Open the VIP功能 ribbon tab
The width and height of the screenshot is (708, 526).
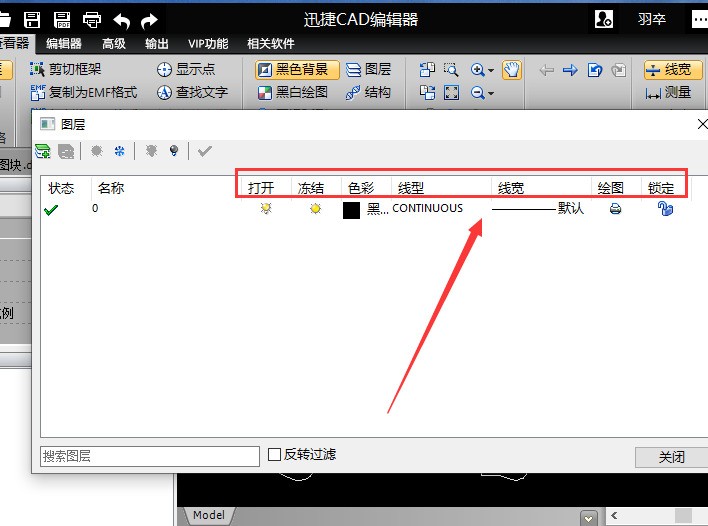point(207,43)
